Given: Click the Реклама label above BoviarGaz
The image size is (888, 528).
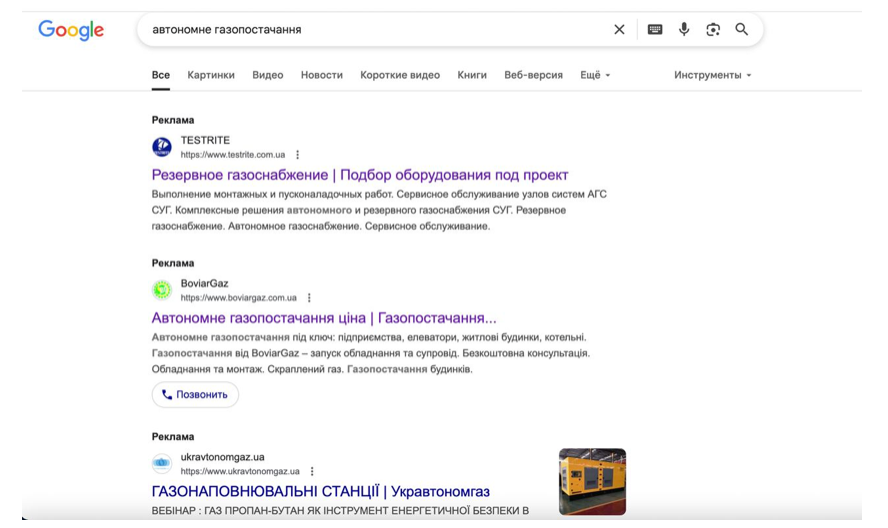Looking at the screenshot, I should pos(173,263).
